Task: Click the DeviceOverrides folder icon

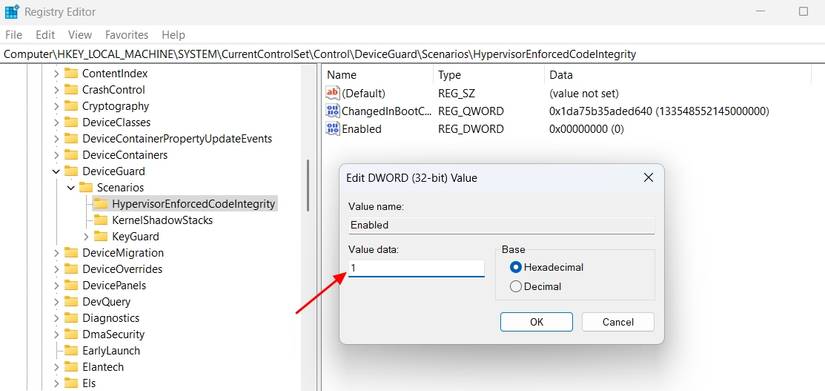Action: coord(71,269)
